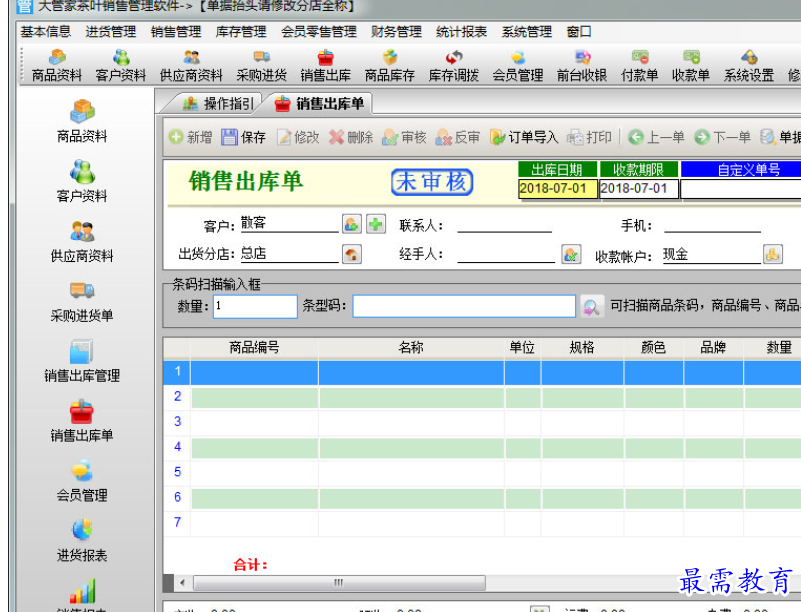Open the 统计报表 menu
The image size is (801, 612).
pyautogui.click(x=461, y=32)
